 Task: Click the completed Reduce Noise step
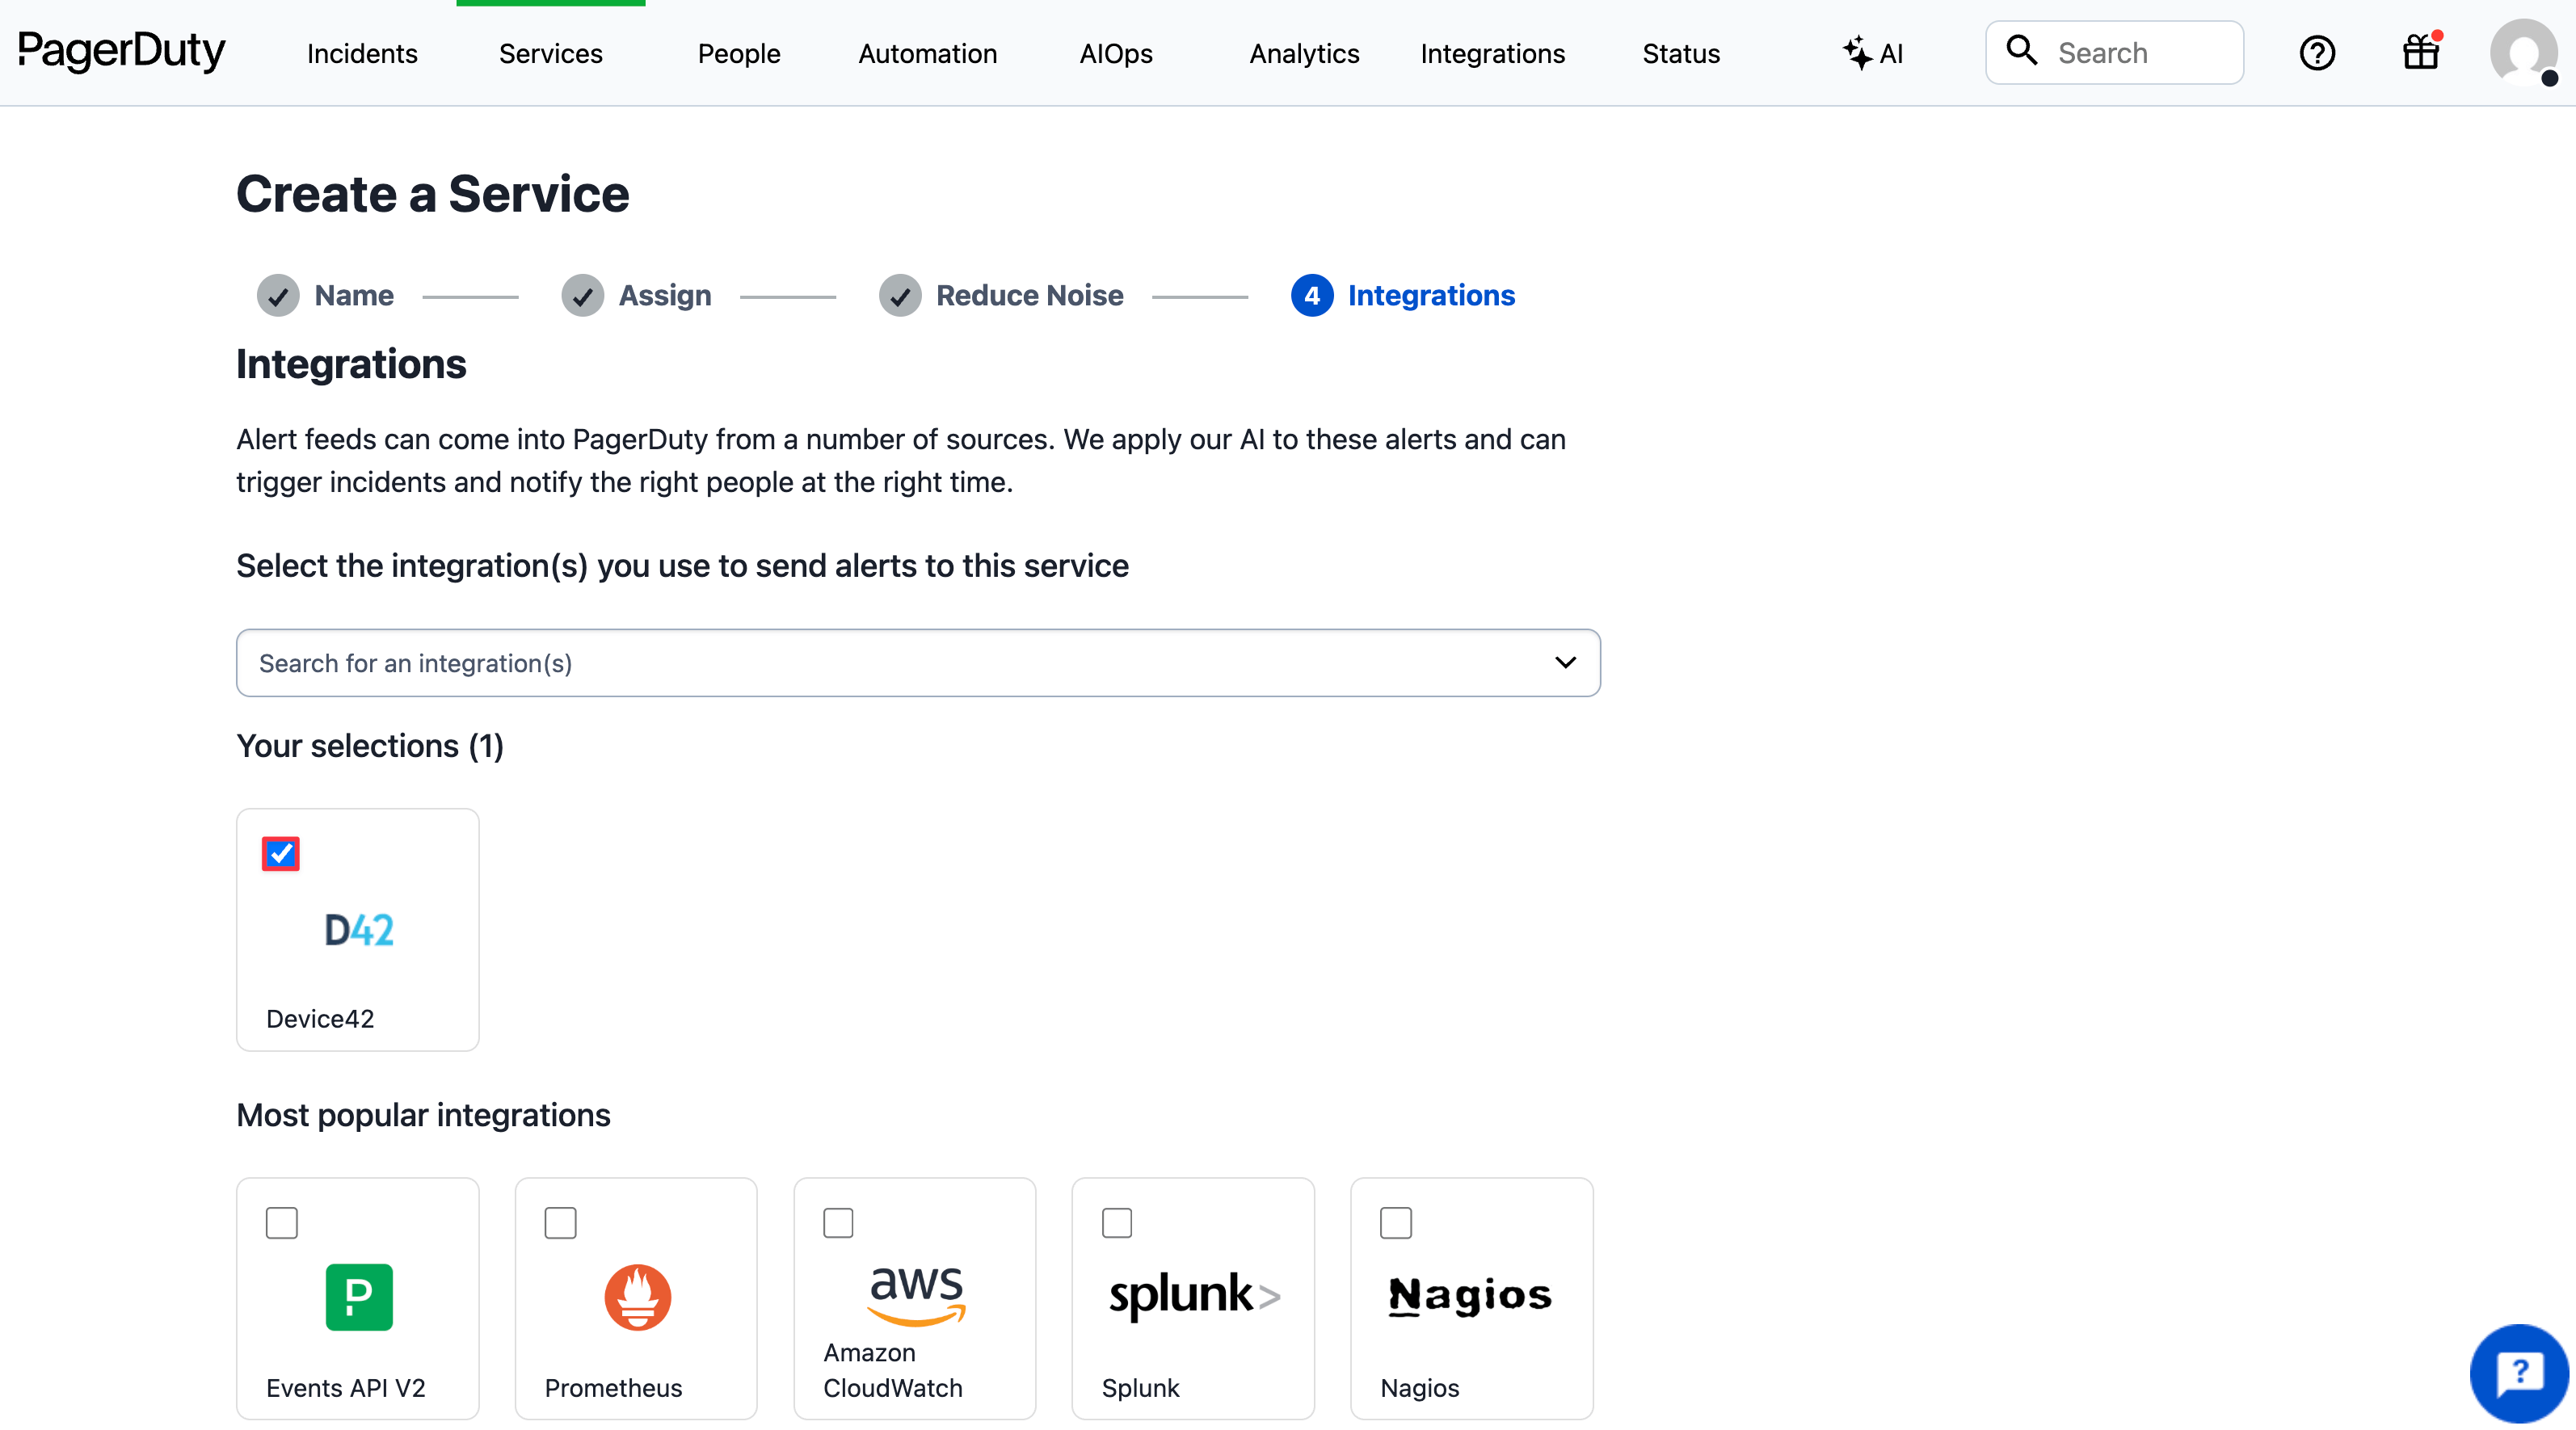pyautogui.click(x=1029, y=295)
